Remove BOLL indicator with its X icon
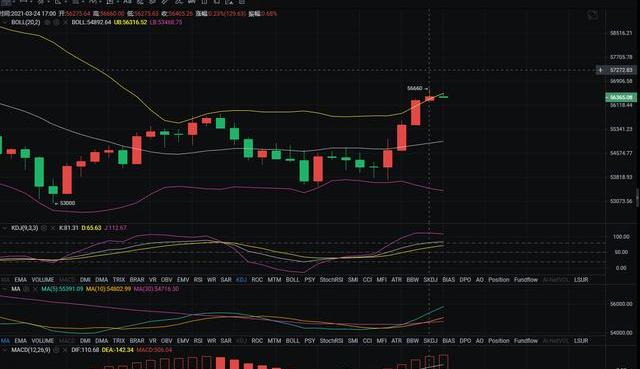The image size is (640, 369). tap(65, 22)
